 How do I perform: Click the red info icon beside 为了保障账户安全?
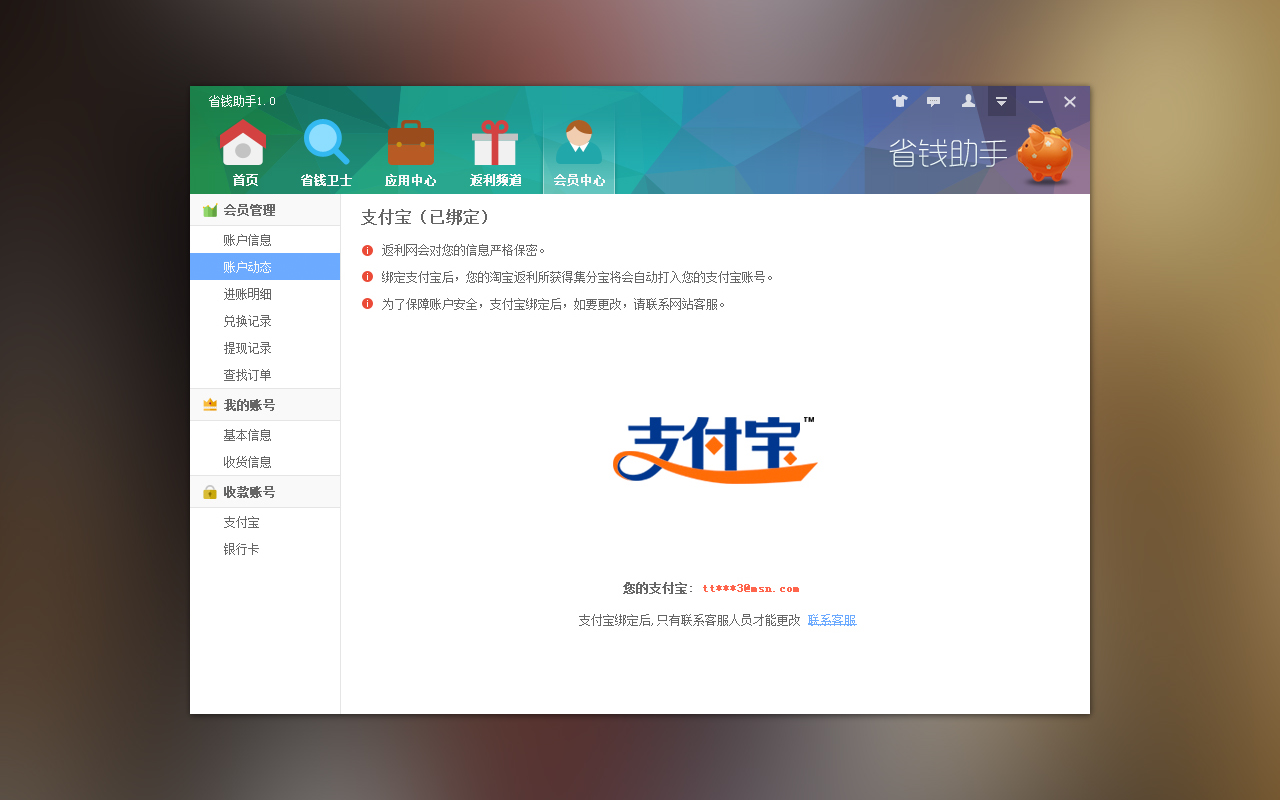coord(367,304)
